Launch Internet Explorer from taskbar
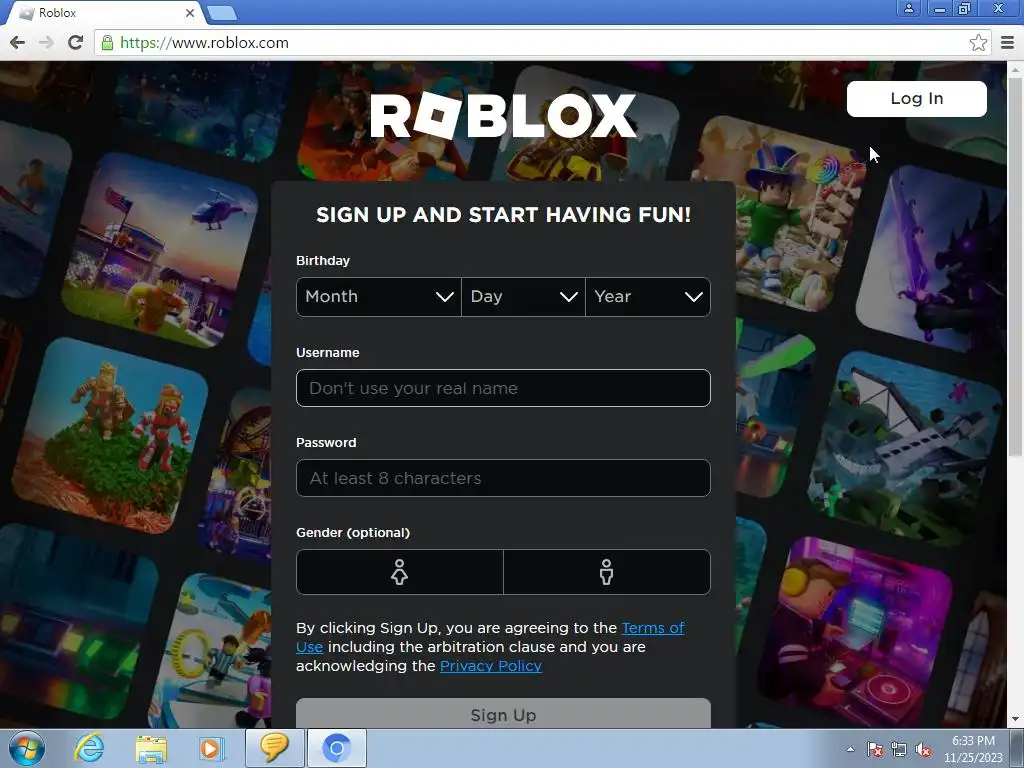Screen dimensions: 1024x768 (x=88, y=748)
